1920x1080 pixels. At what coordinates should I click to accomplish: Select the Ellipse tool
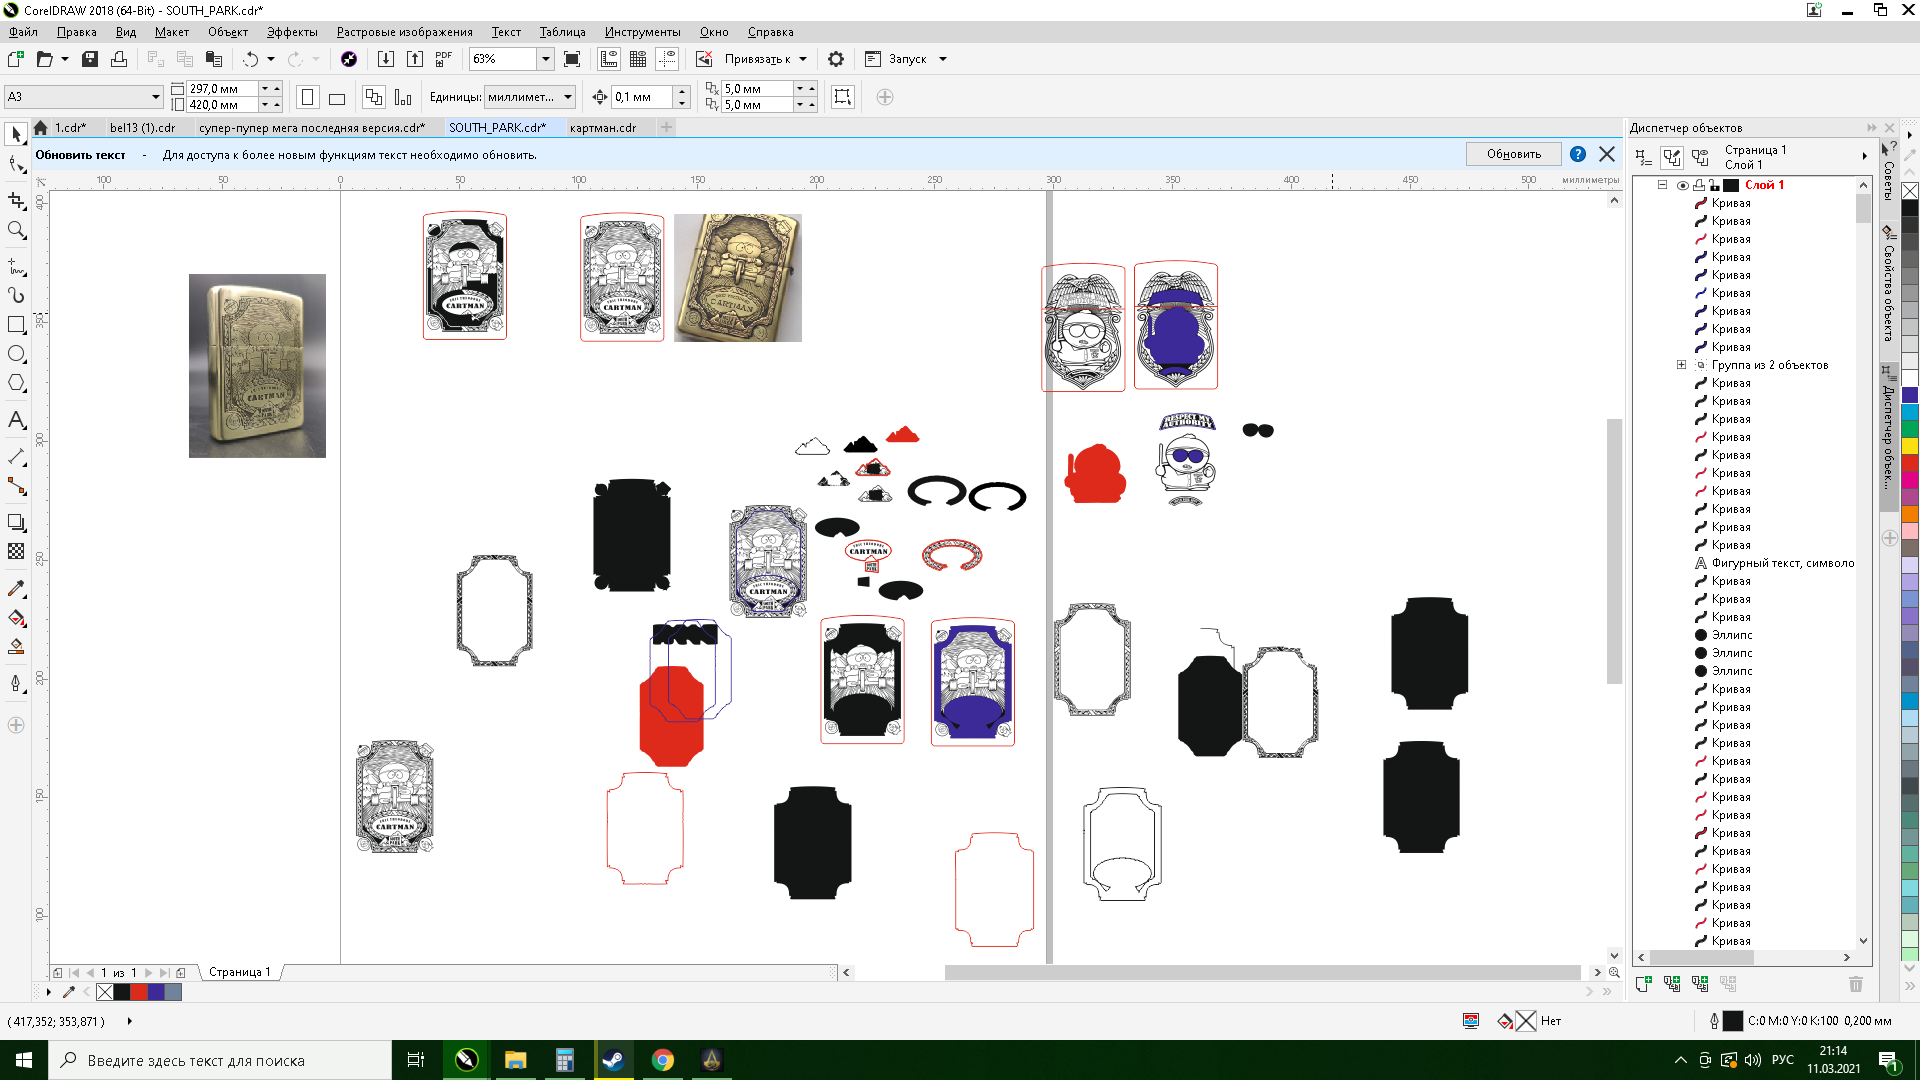16,354
